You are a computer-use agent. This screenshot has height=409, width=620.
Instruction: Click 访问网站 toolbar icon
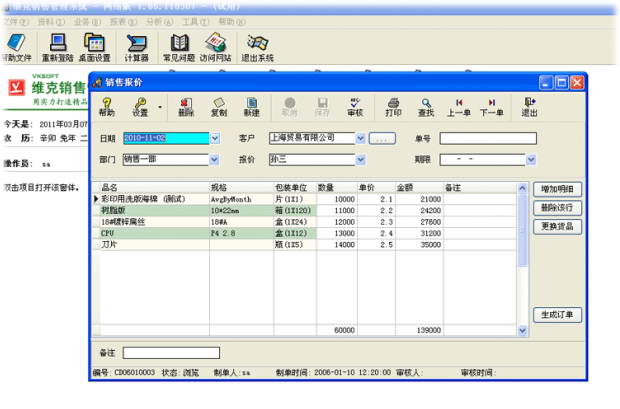tap(215, 47)
